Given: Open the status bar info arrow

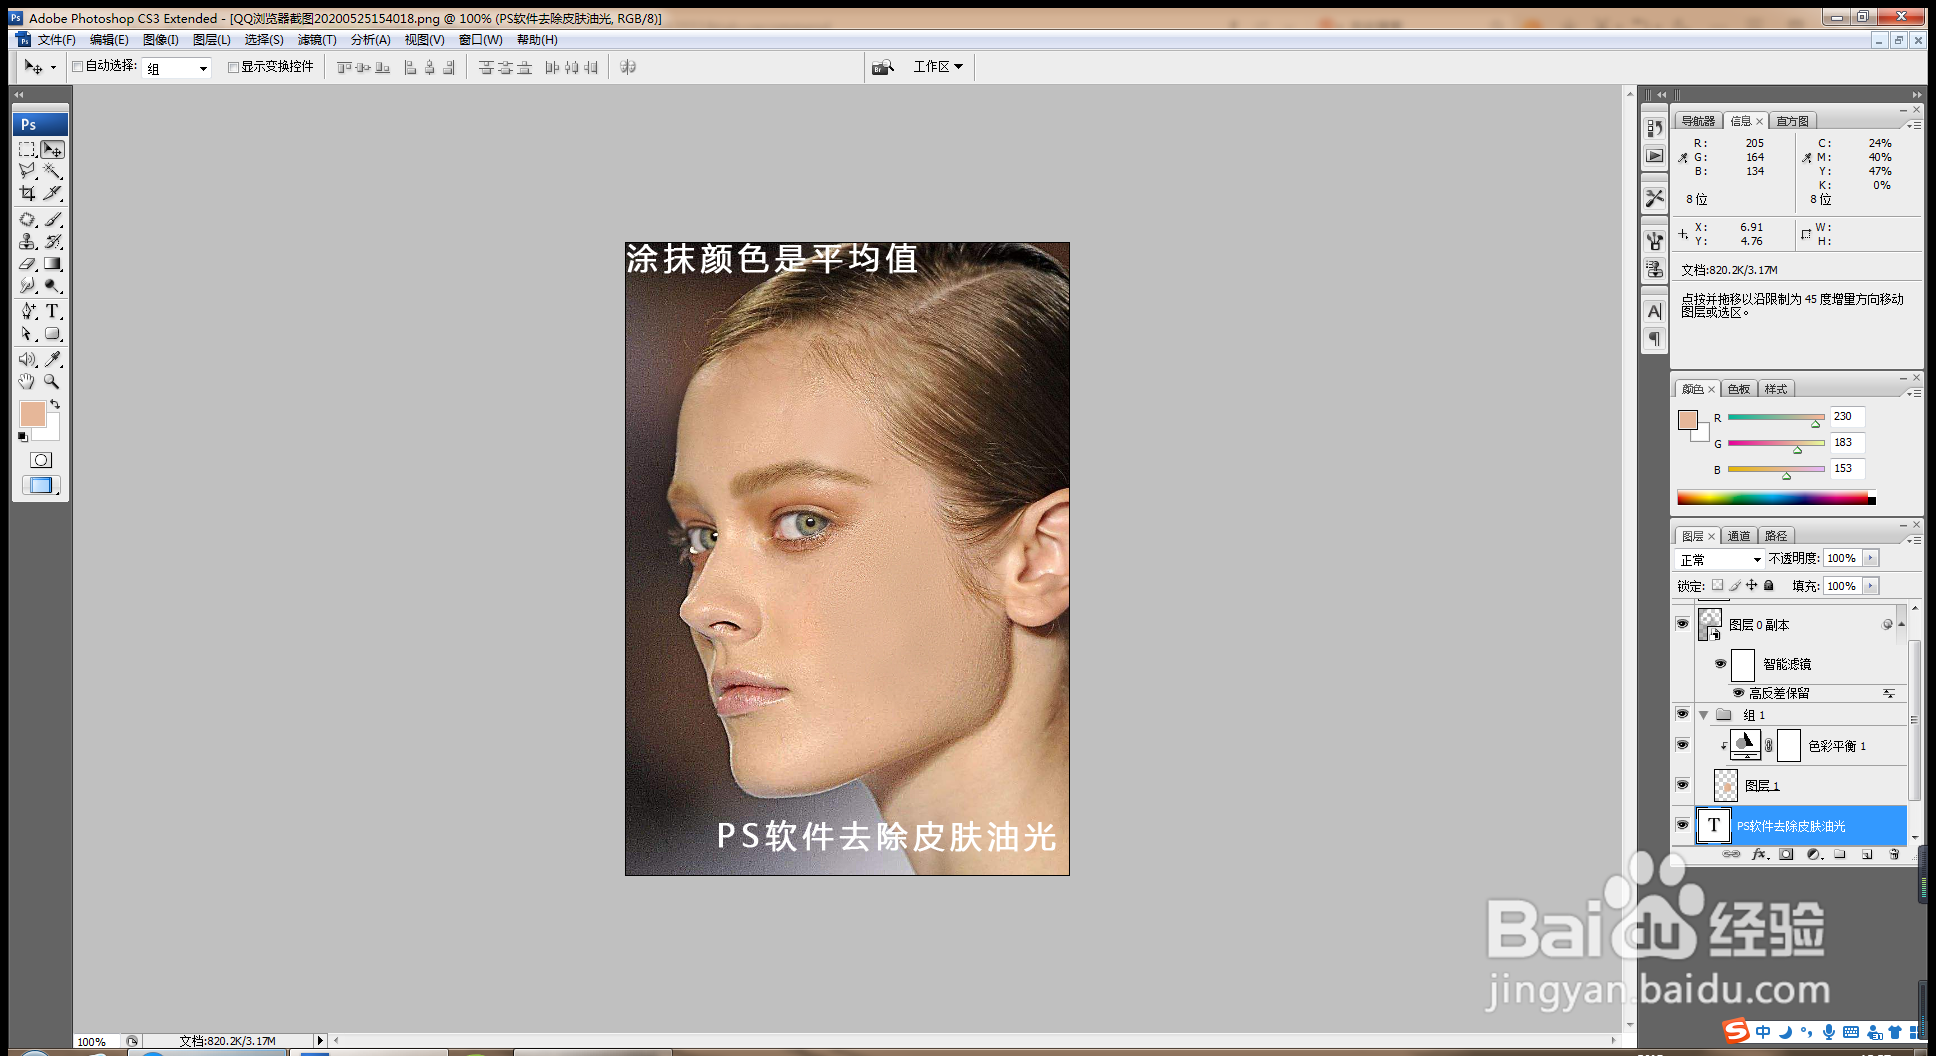Looking at the screenshot, I should (x=320, y=1041).
